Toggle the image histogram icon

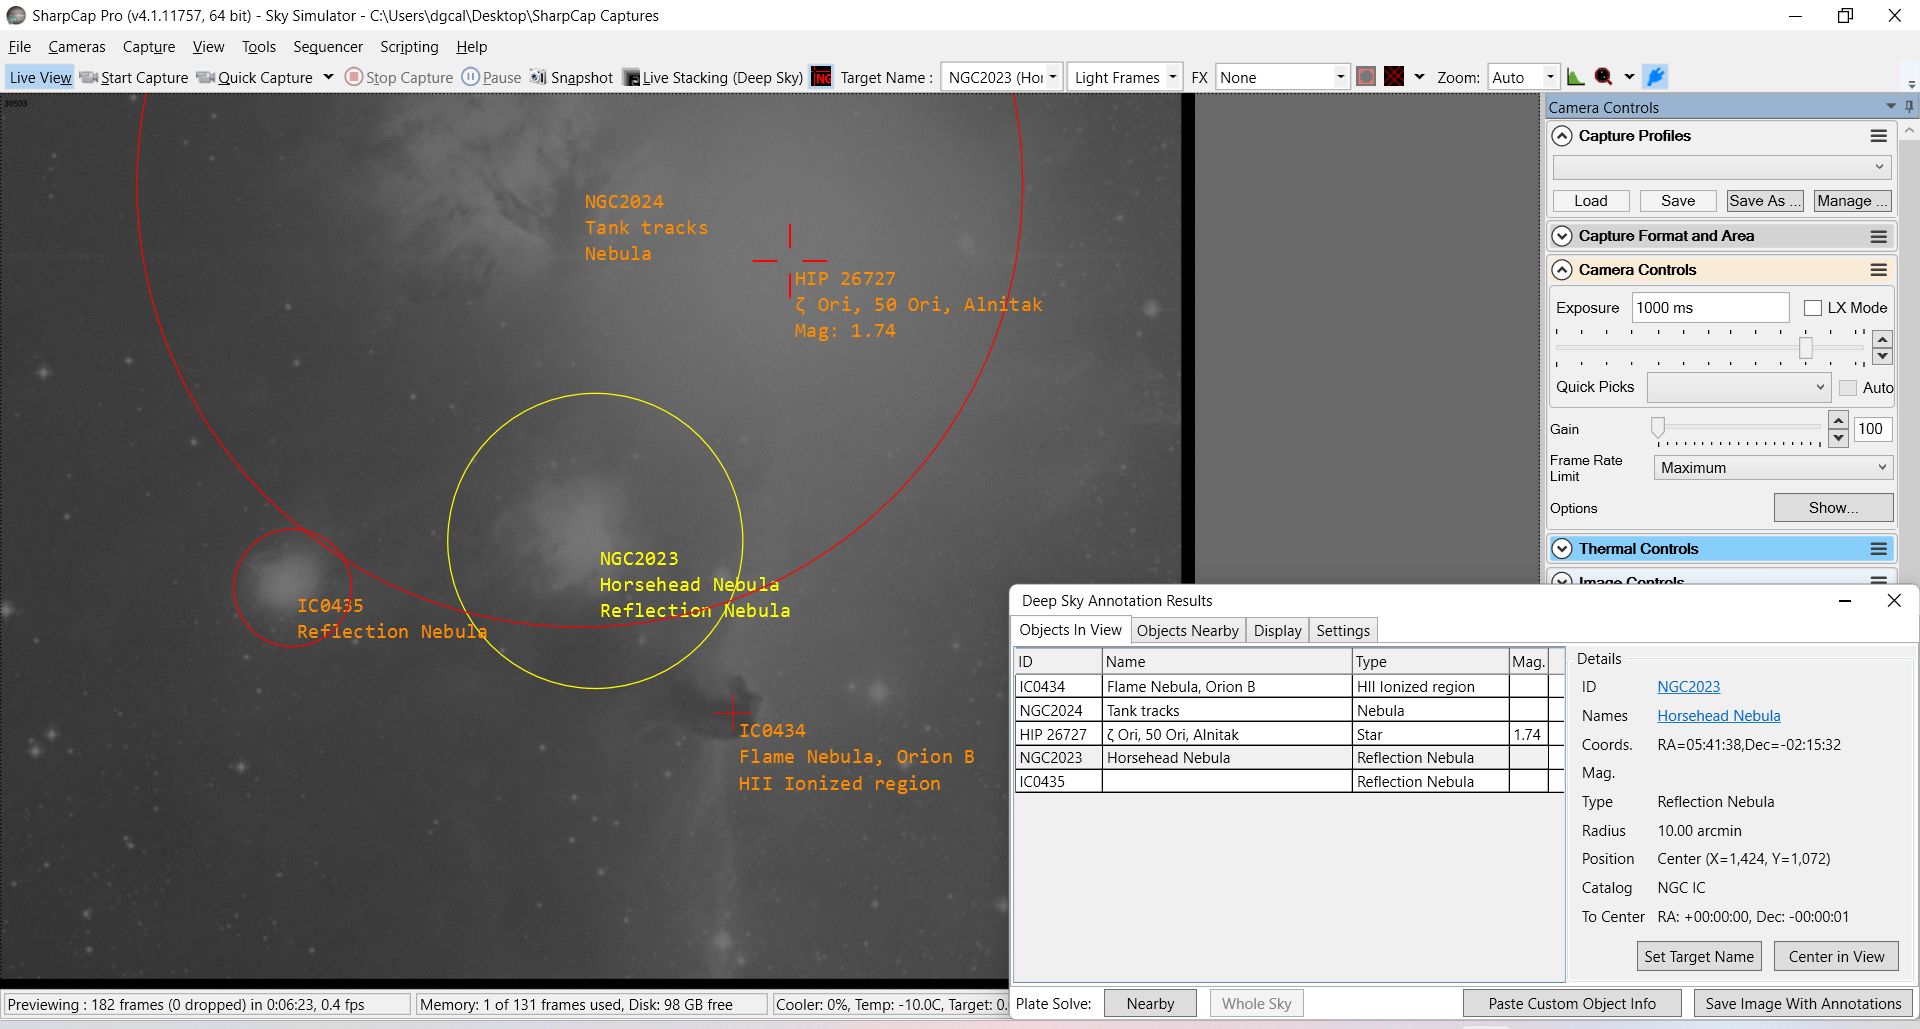point(1576,76)
